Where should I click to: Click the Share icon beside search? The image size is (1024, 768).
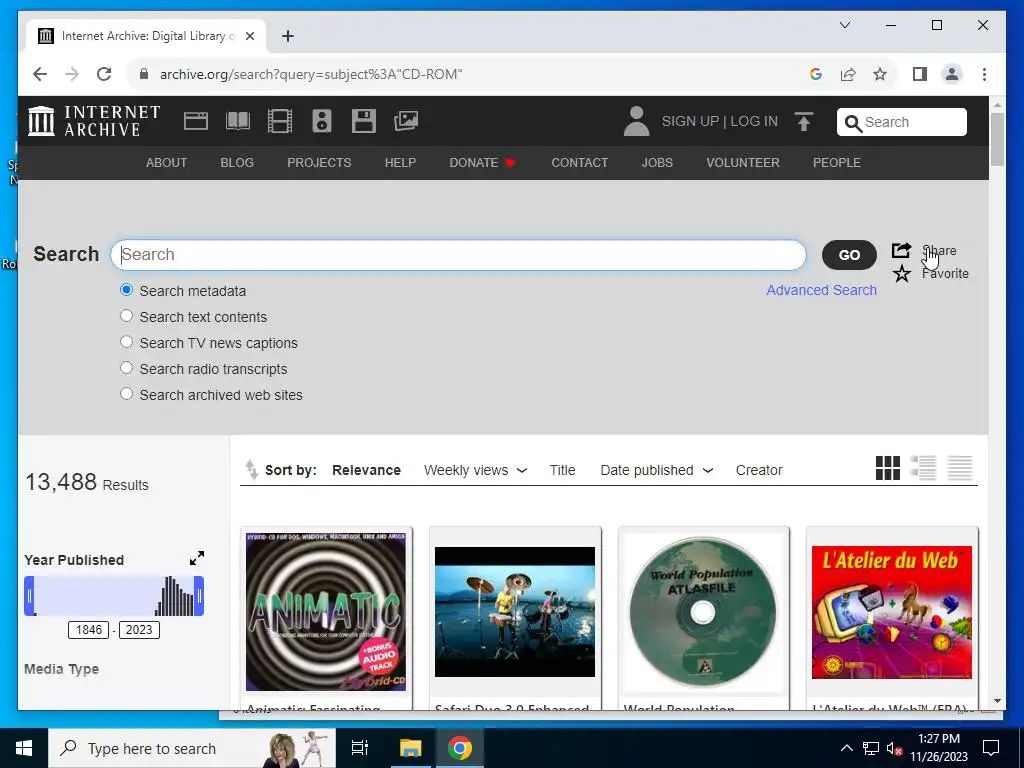coord(901,250)
